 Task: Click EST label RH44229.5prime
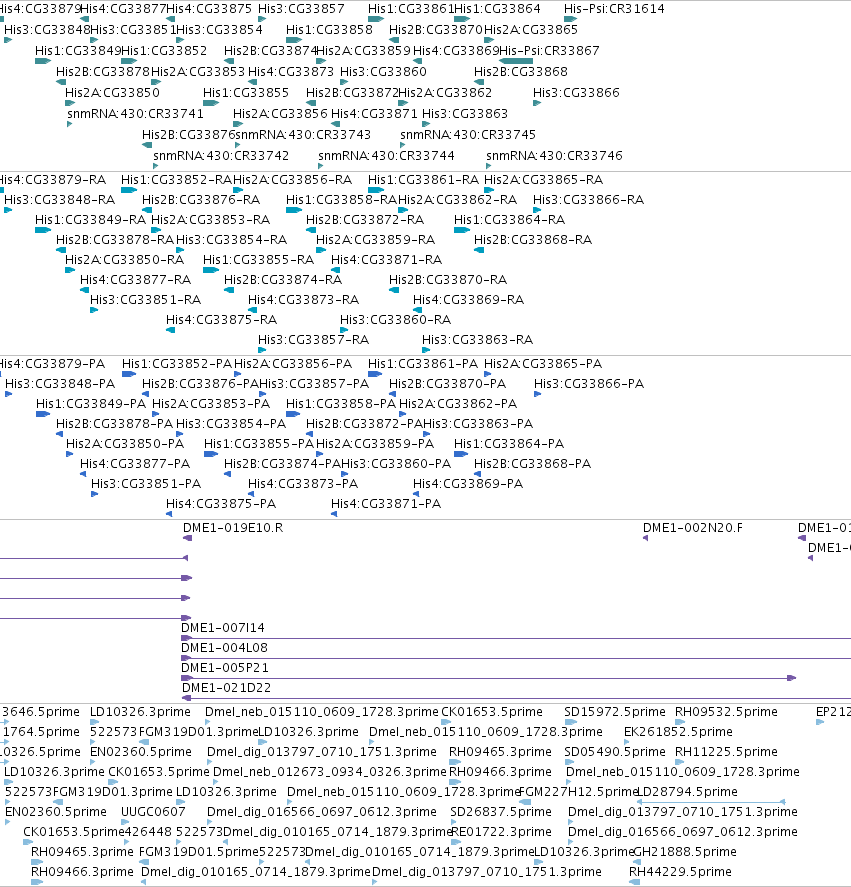pos(681,872)
